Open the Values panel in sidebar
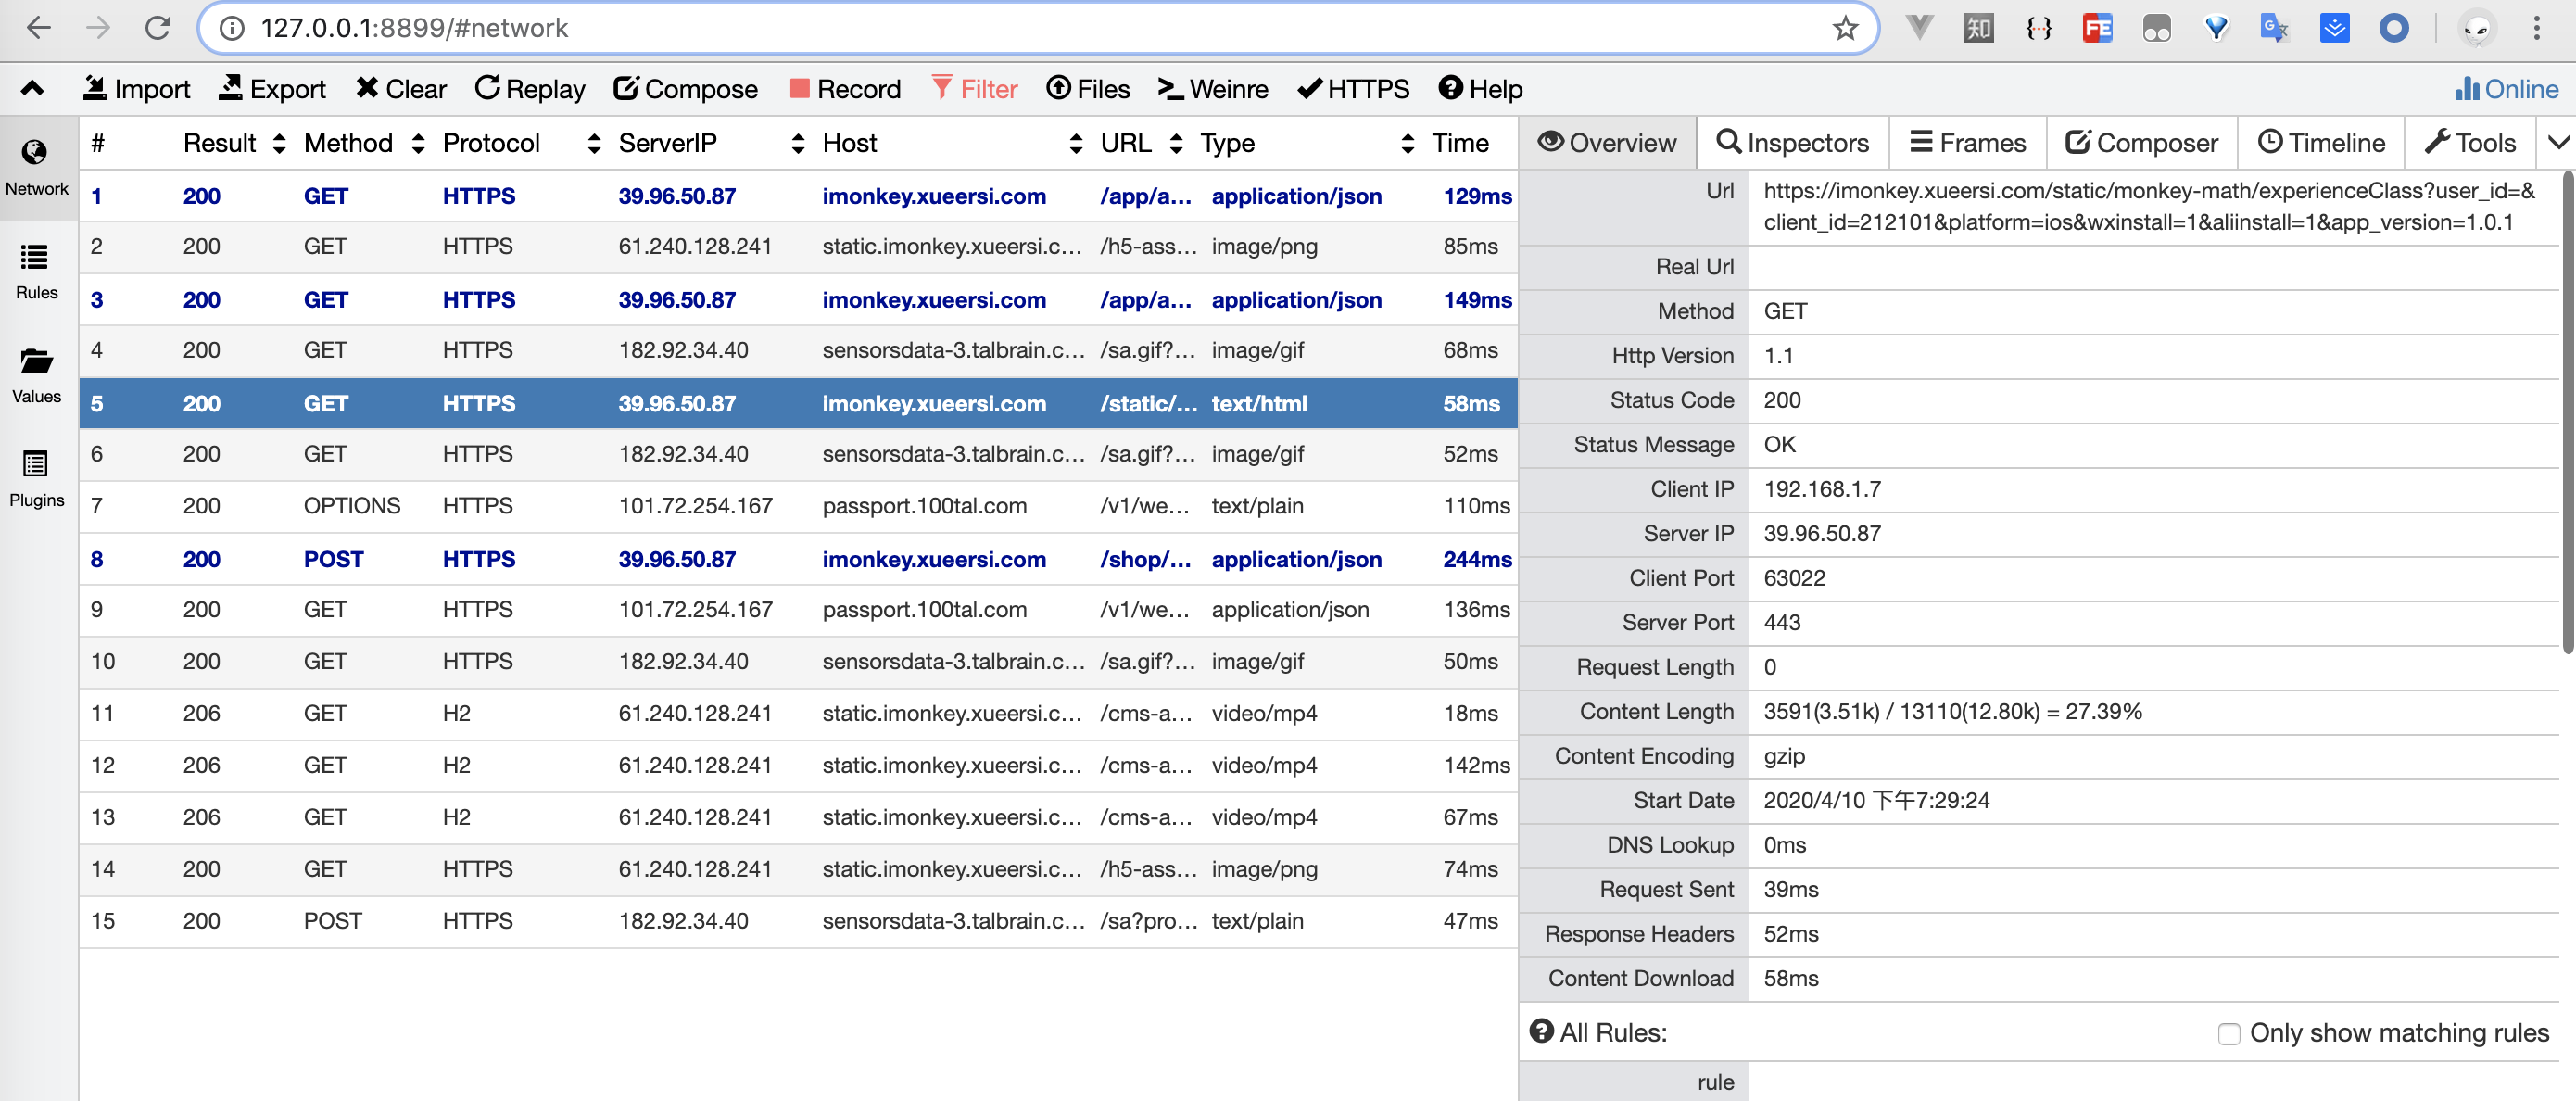 37,376
